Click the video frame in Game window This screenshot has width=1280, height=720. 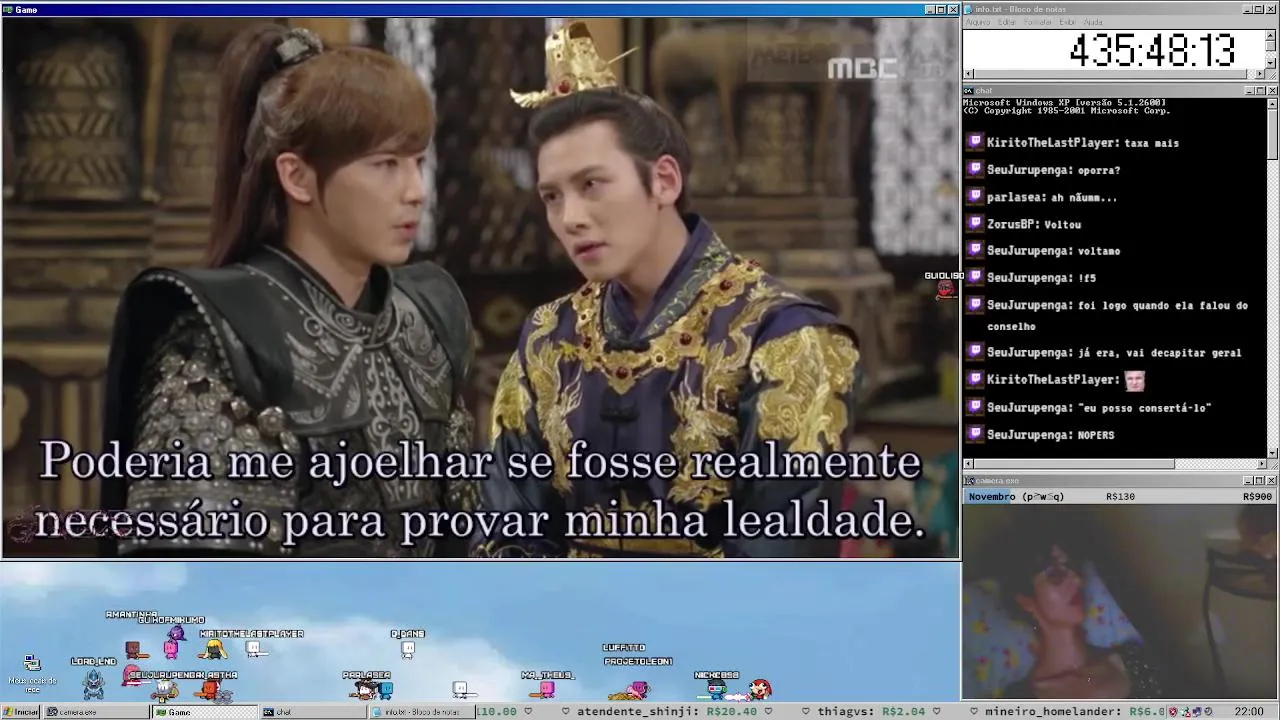(480, 288)
